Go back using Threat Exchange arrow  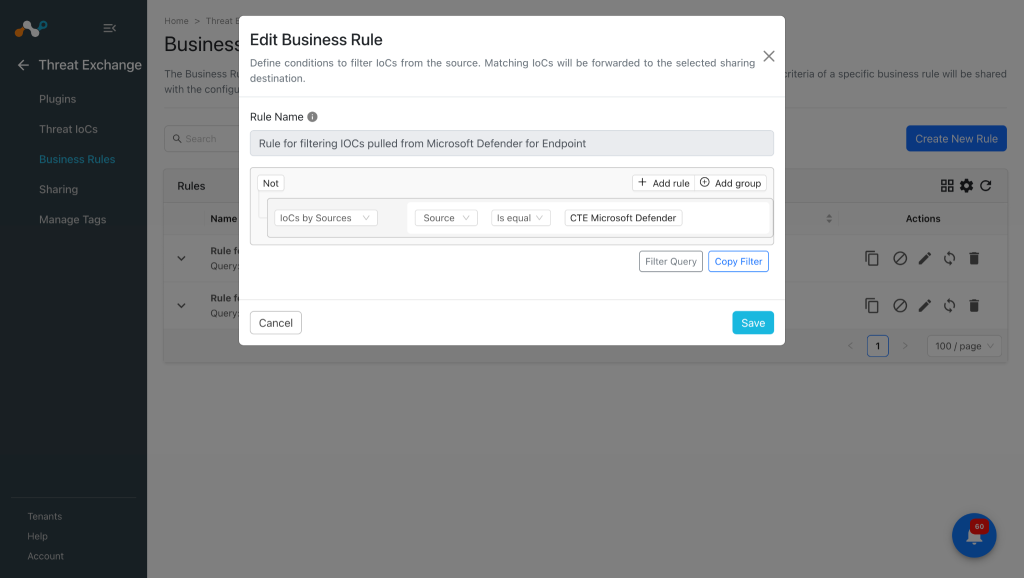pyautogui.click(x=24, y=65)
